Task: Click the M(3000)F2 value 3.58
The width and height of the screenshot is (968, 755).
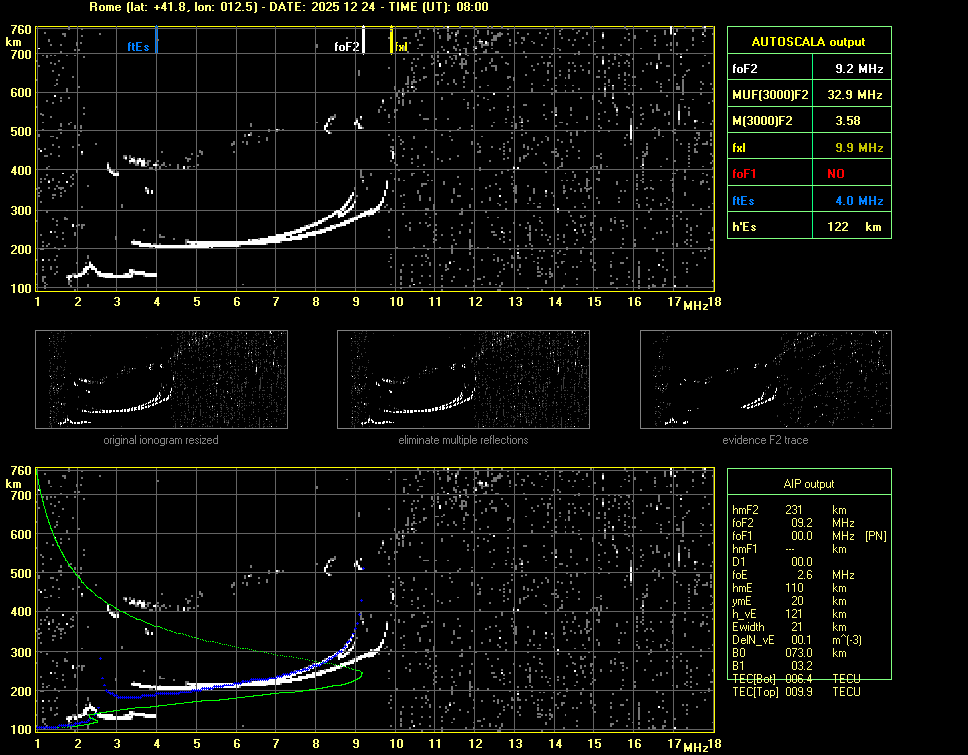Action: tap(848, 120)
